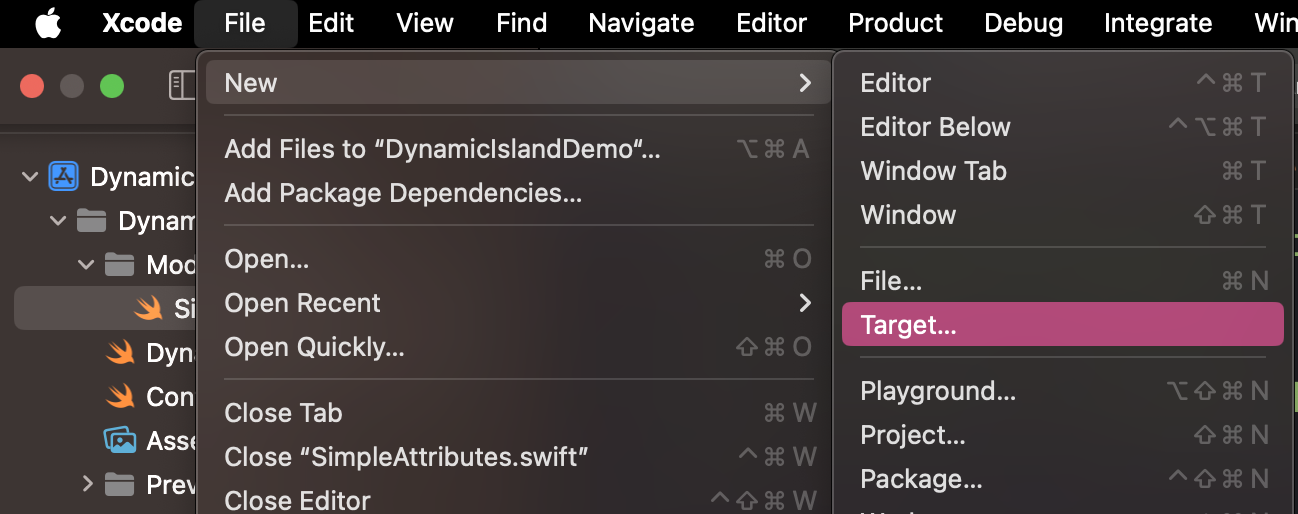1298x514 pixels.
Task: Select the Con… Swift file icon
Action: pos(120,396)
